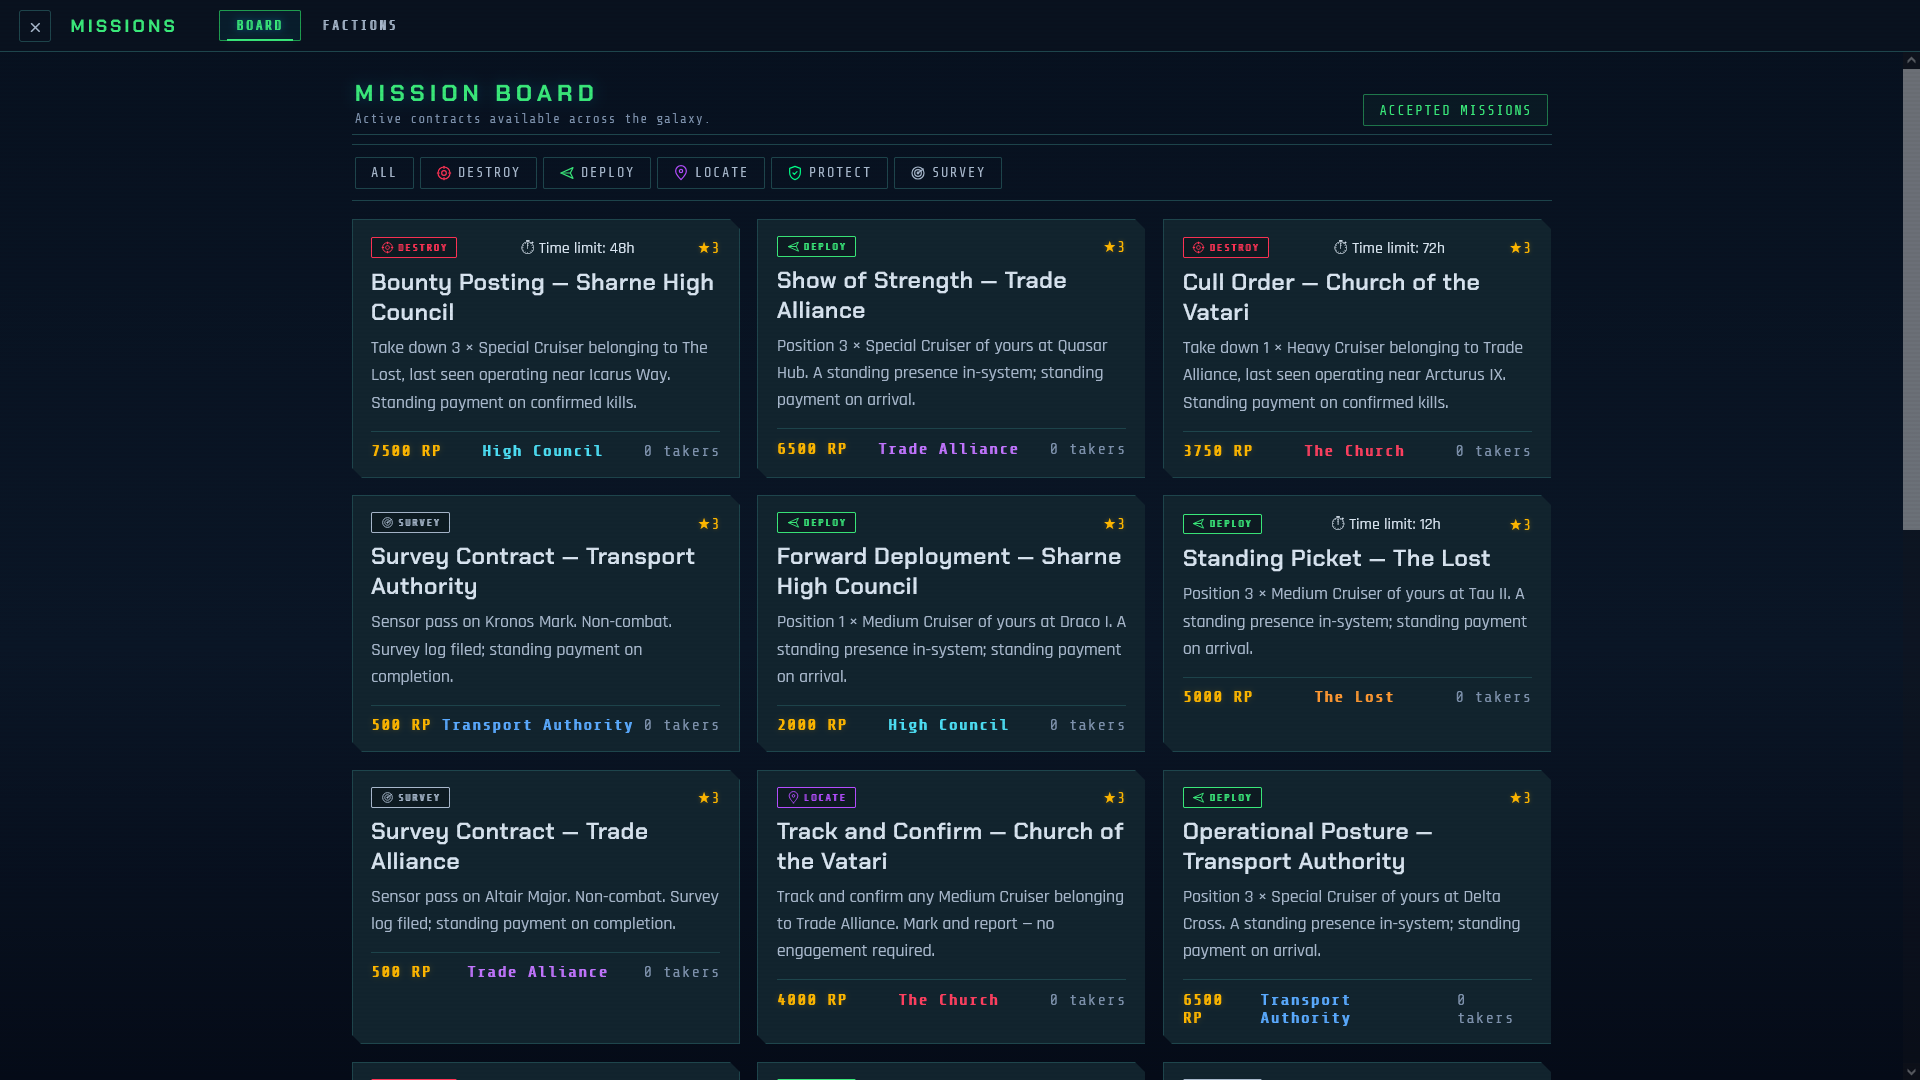This screenshot has height=1080, width=1920.
Task: Click the Survey filter radar icon
Action: 918,173
